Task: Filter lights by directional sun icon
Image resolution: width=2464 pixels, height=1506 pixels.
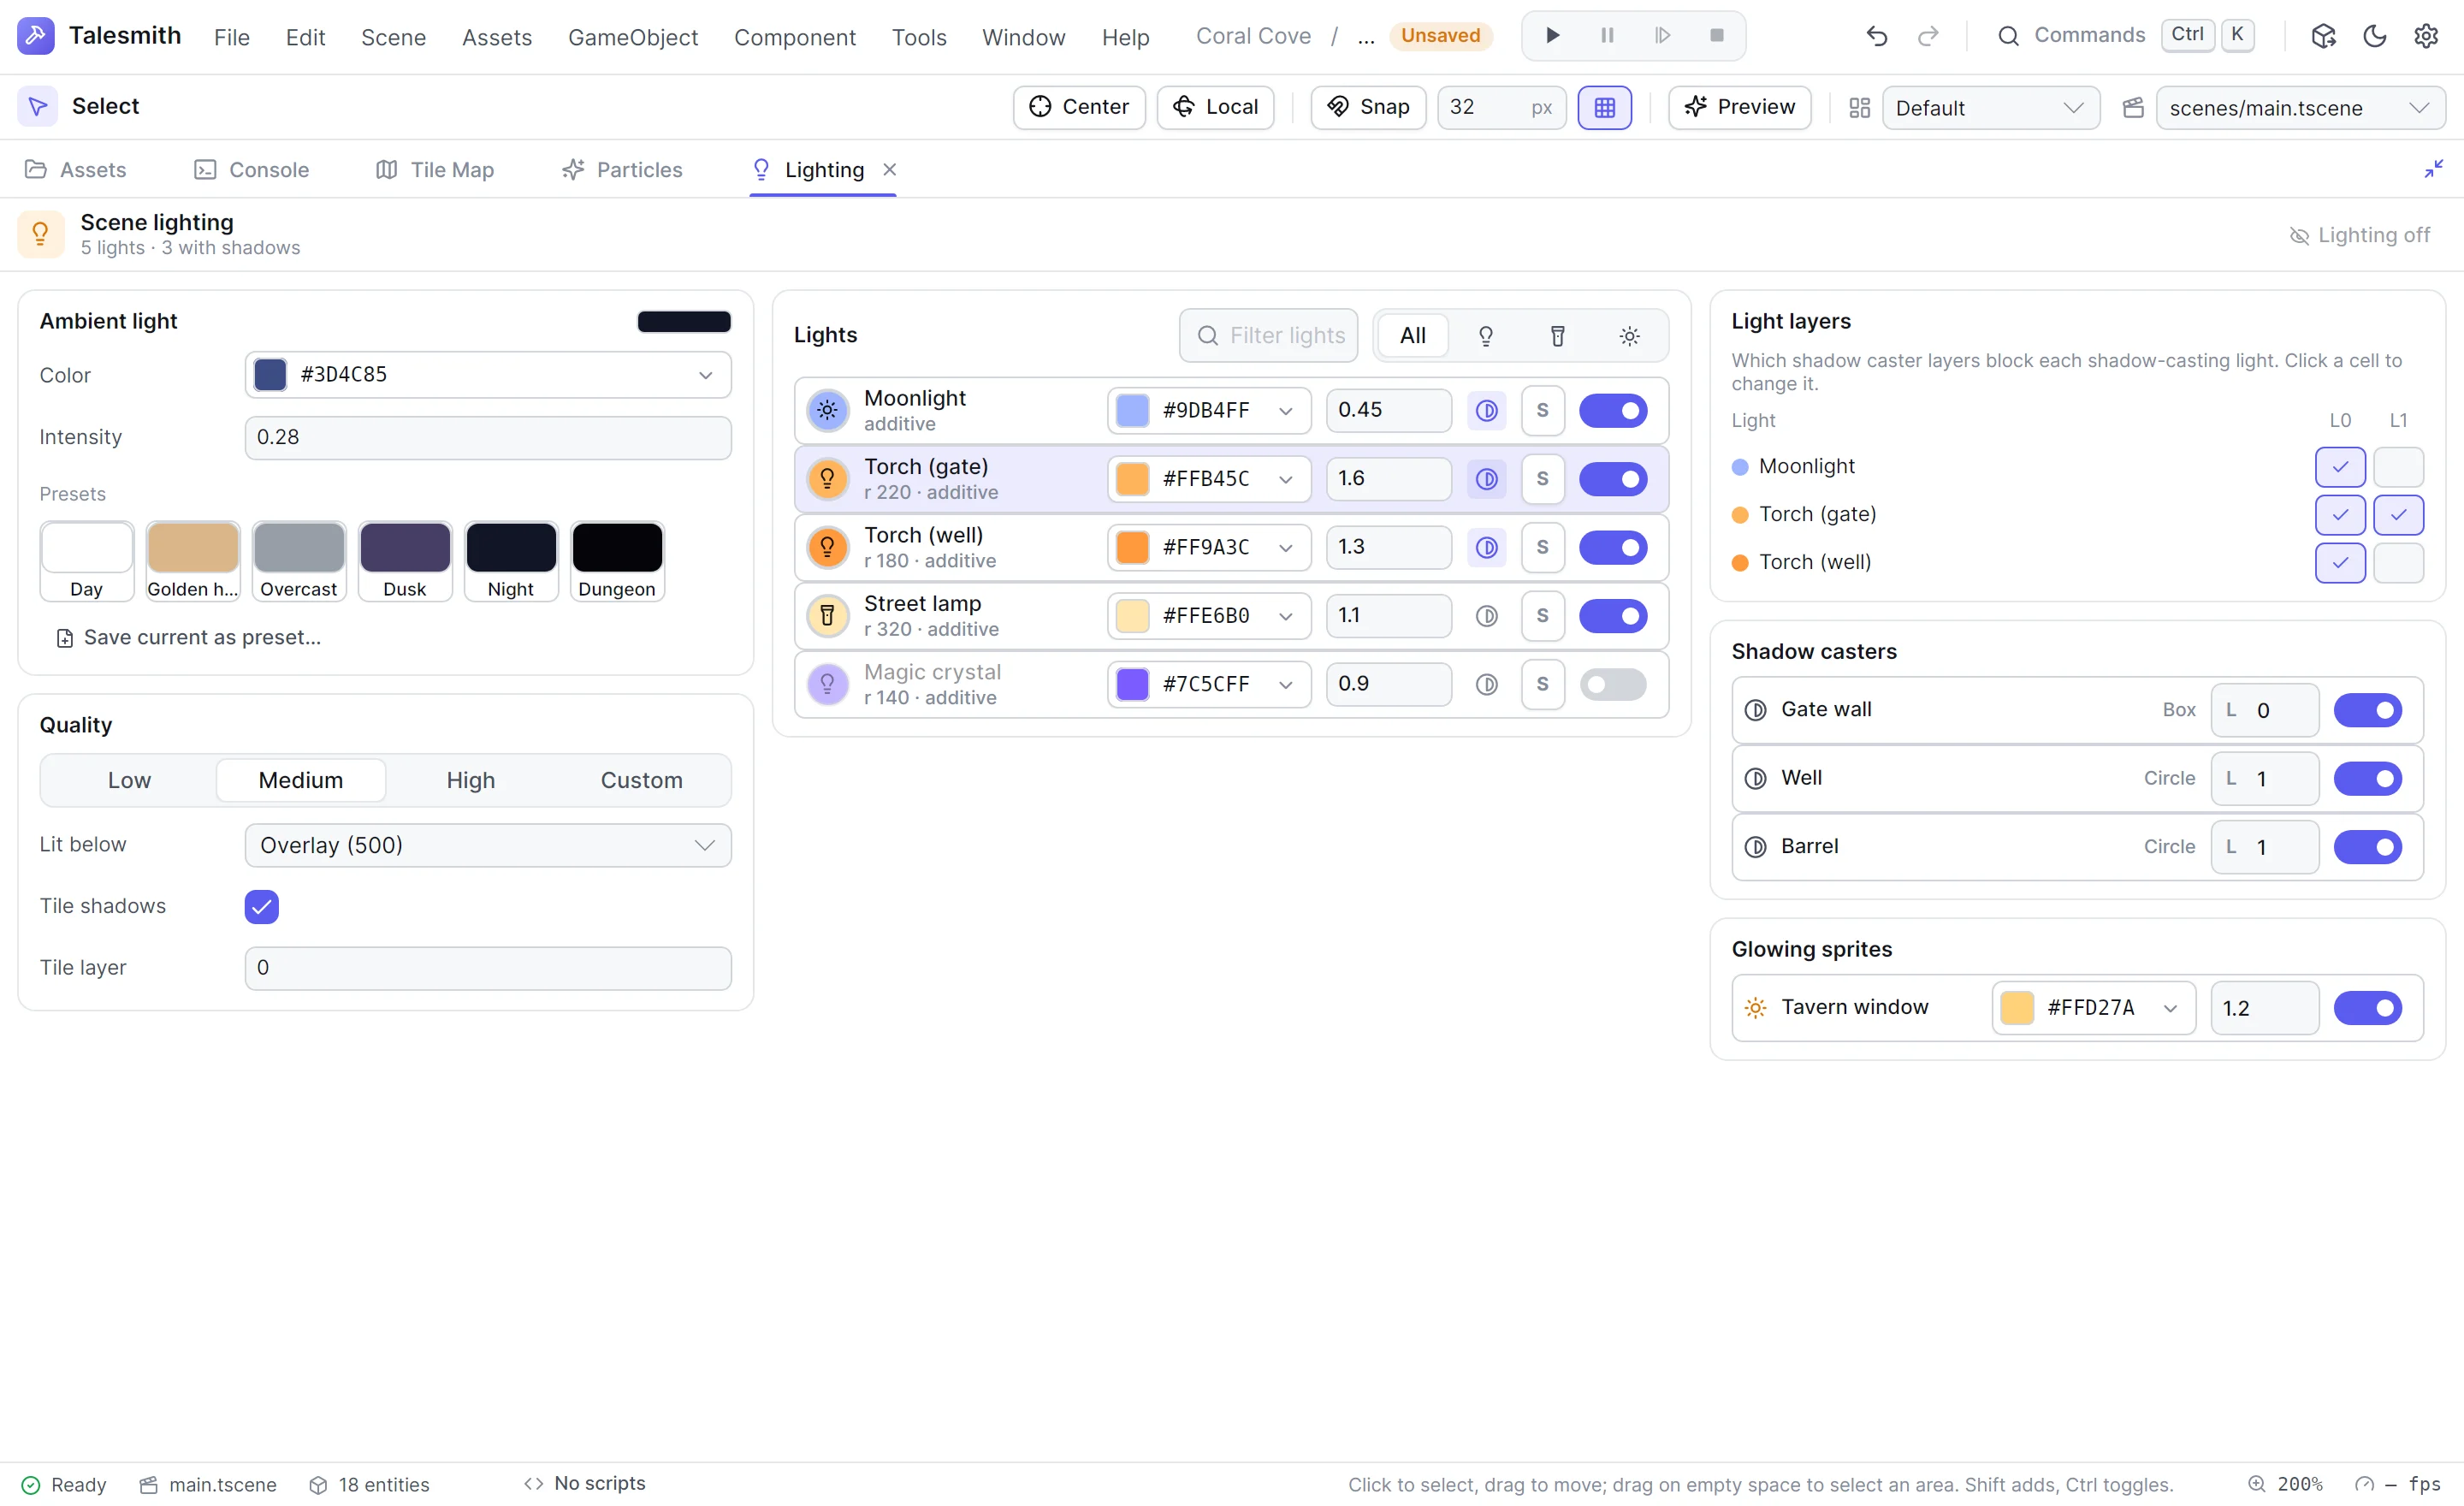Action: [x=1629, y=336]
